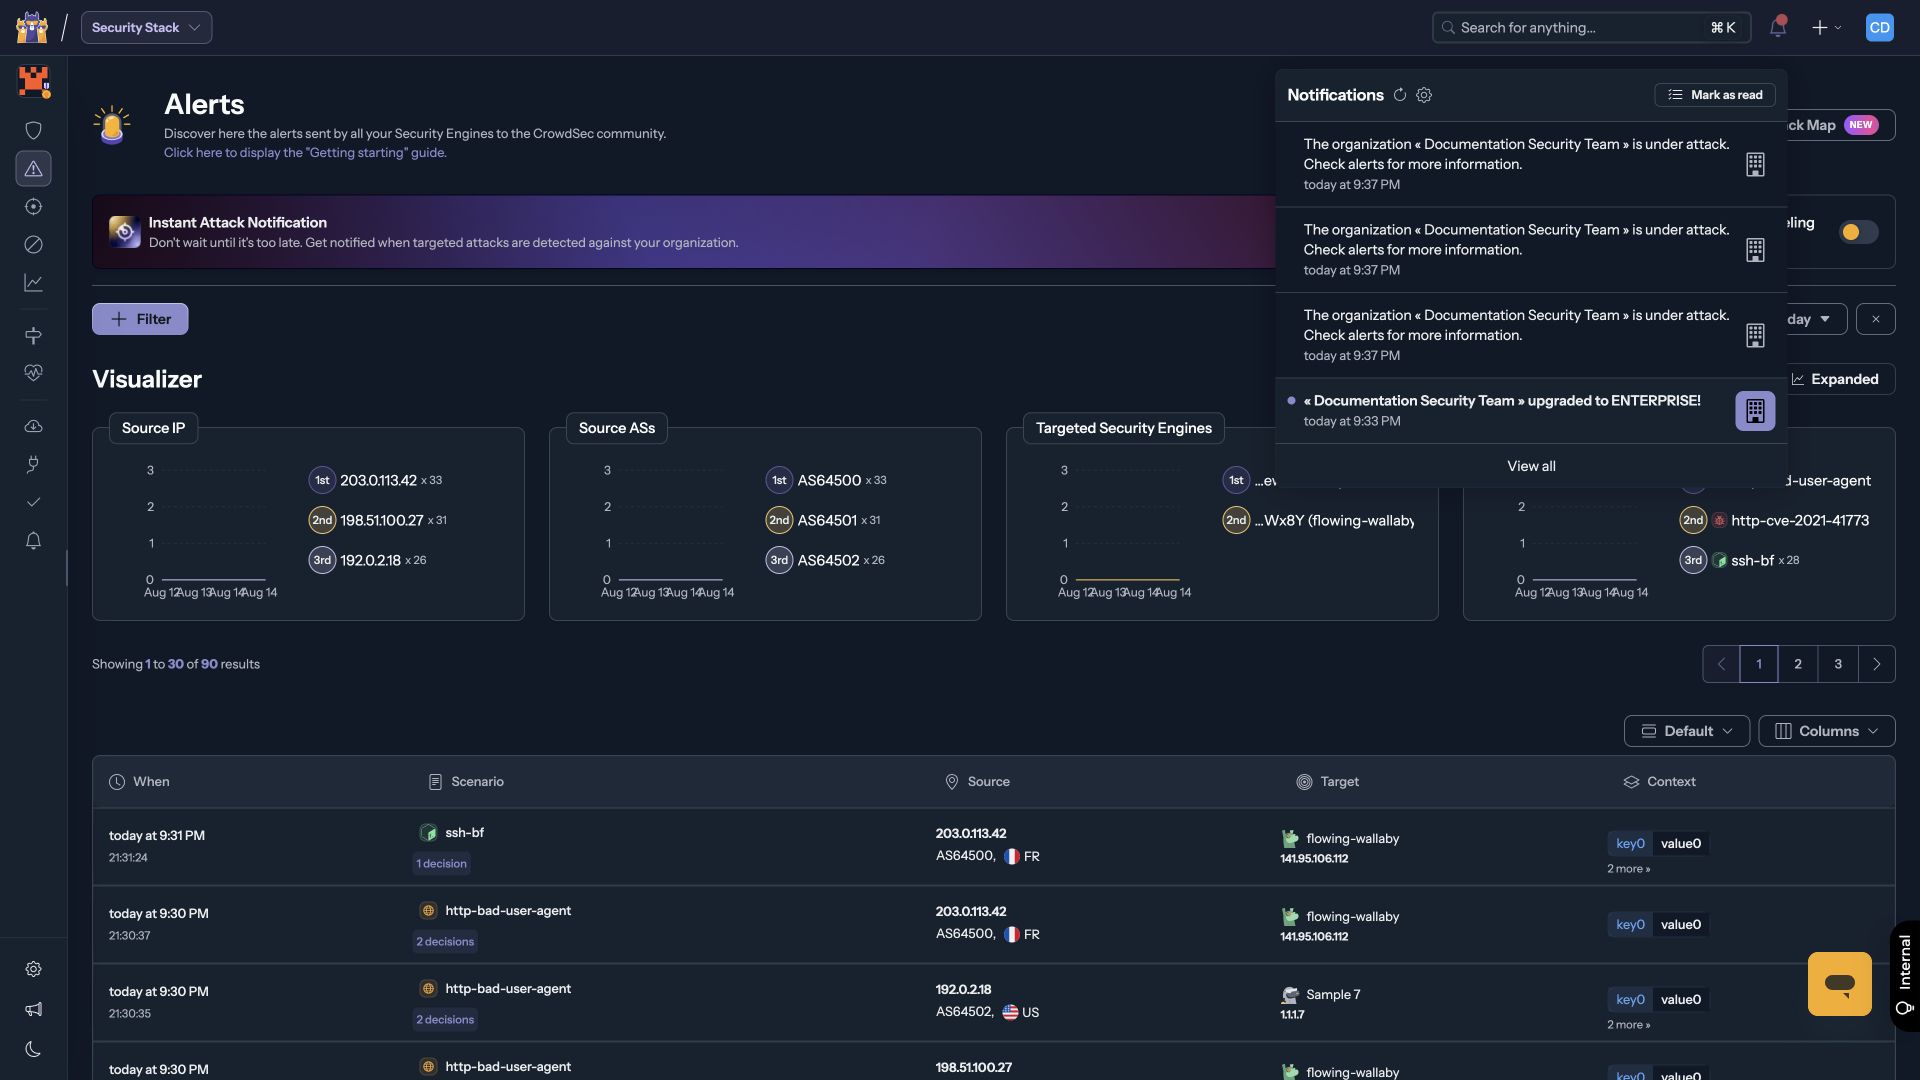Open the signpost icon in sidebar
This screenshot has width=1920, height=1080.
tap(33, 335)
